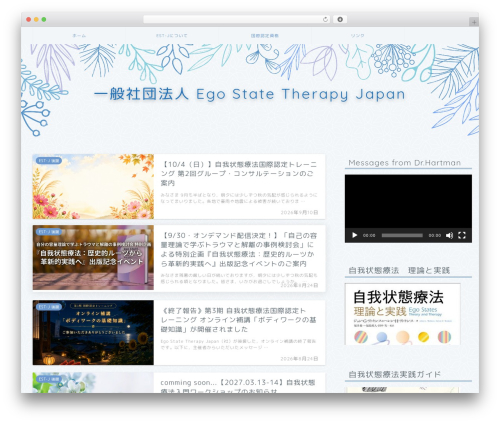Click the 出版記念イベント book thumbnail
500x423 pixels.
pos(93,257)
